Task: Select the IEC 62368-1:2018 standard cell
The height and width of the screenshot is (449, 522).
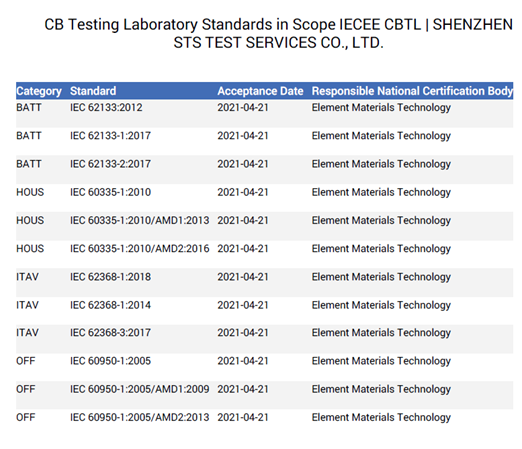Action: 110,277
